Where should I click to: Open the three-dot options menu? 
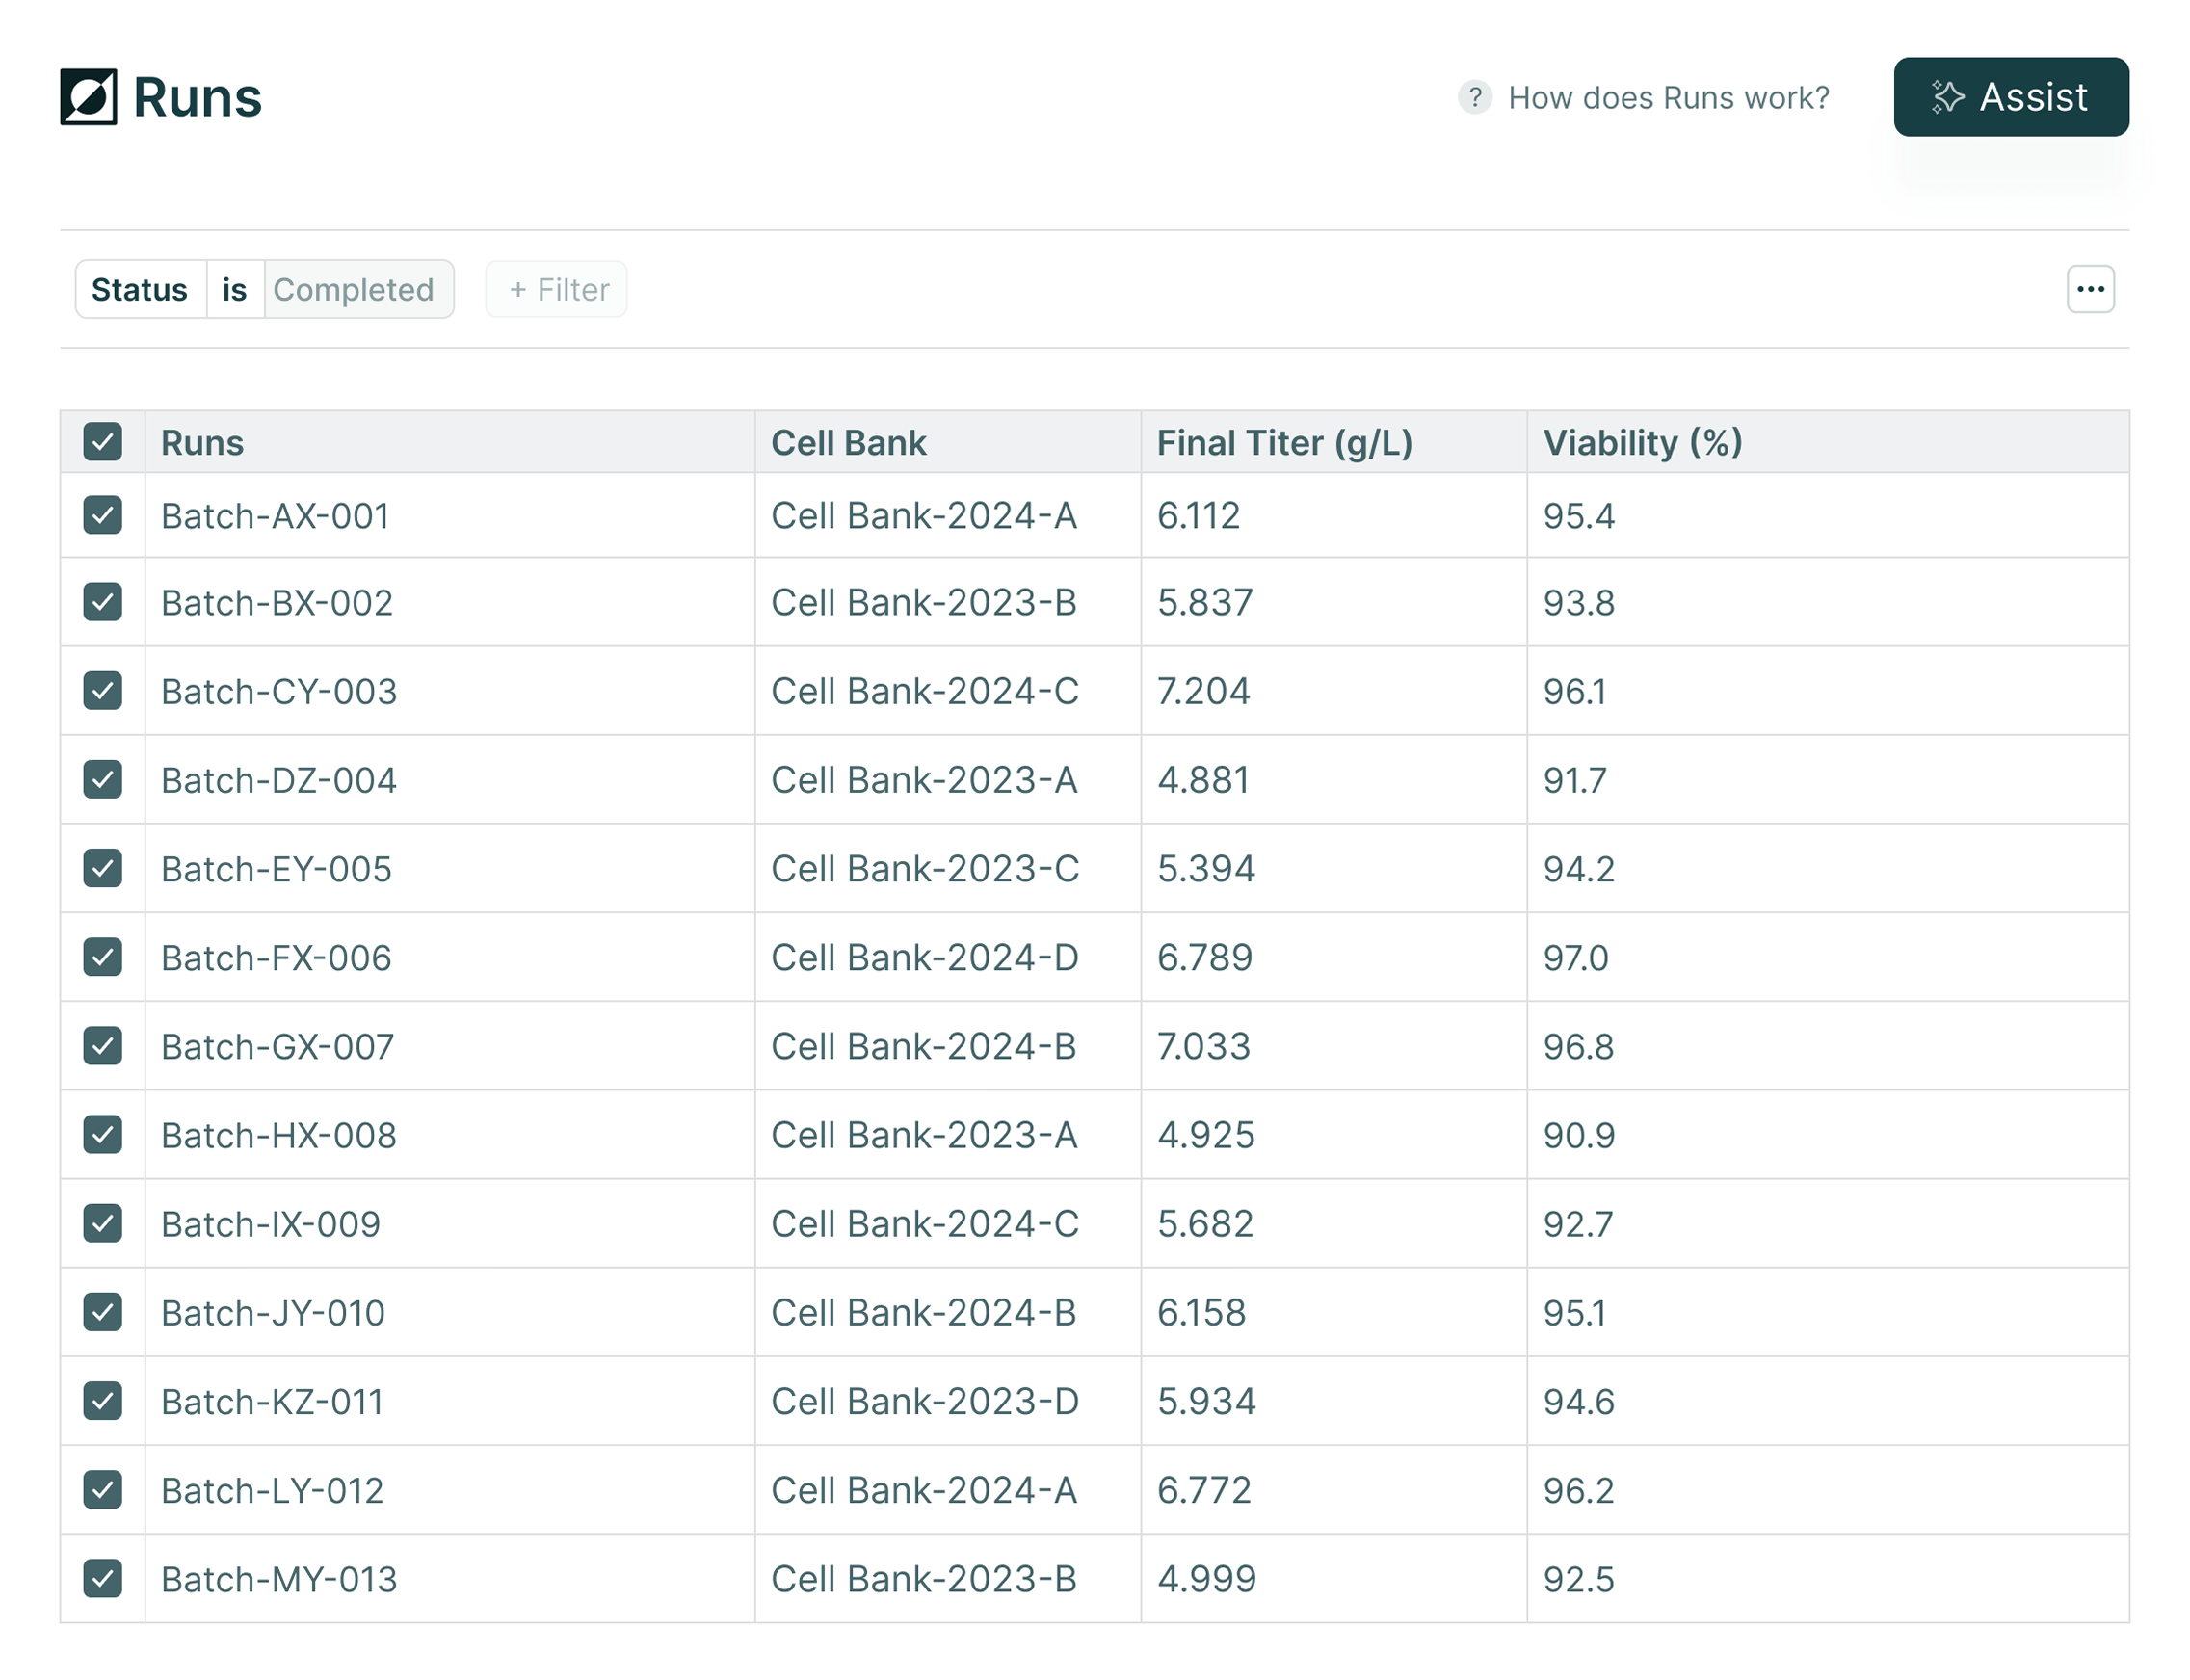[x=2090, y=289]
